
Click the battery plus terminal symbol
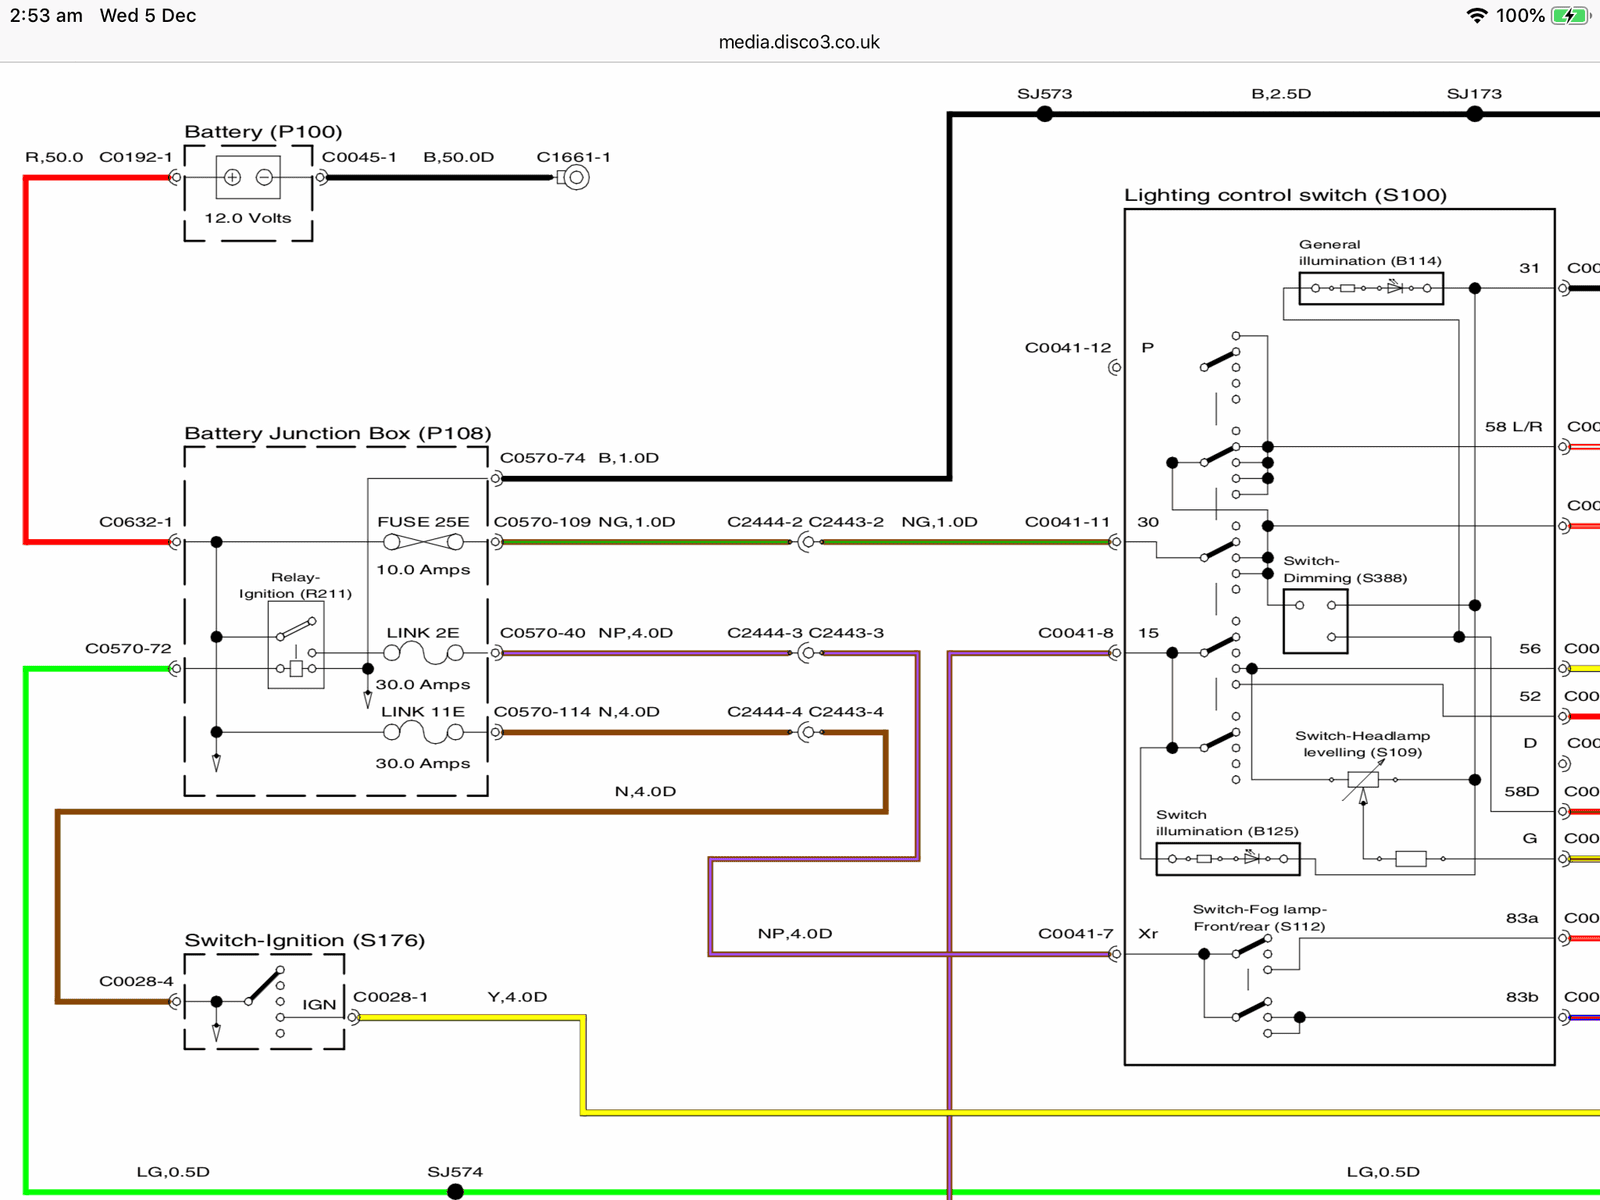pos(232,177)
